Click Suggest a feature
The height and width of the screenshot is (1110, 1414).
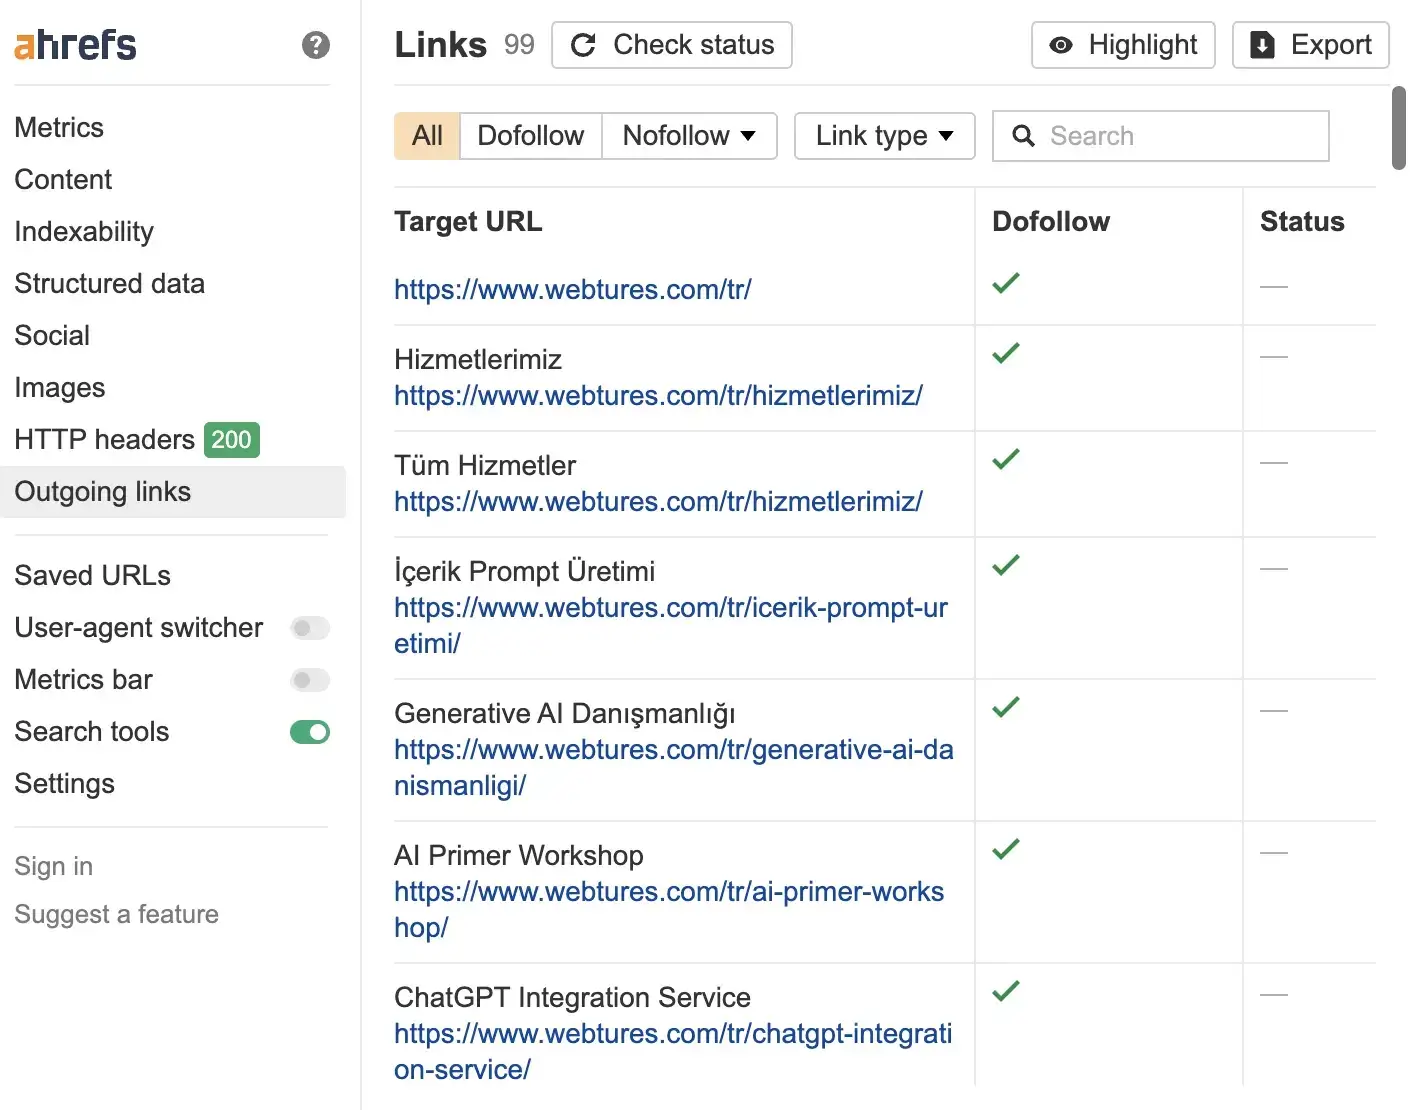[116, 913]
